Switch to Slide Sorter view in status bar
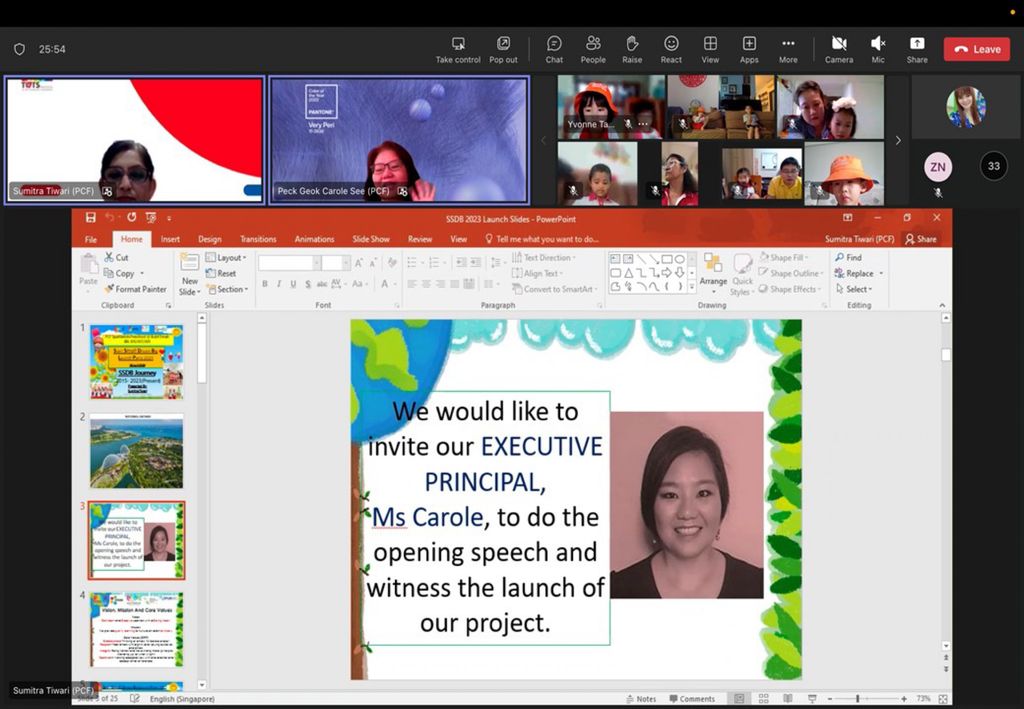1024x709 pixels. point(763,699)
